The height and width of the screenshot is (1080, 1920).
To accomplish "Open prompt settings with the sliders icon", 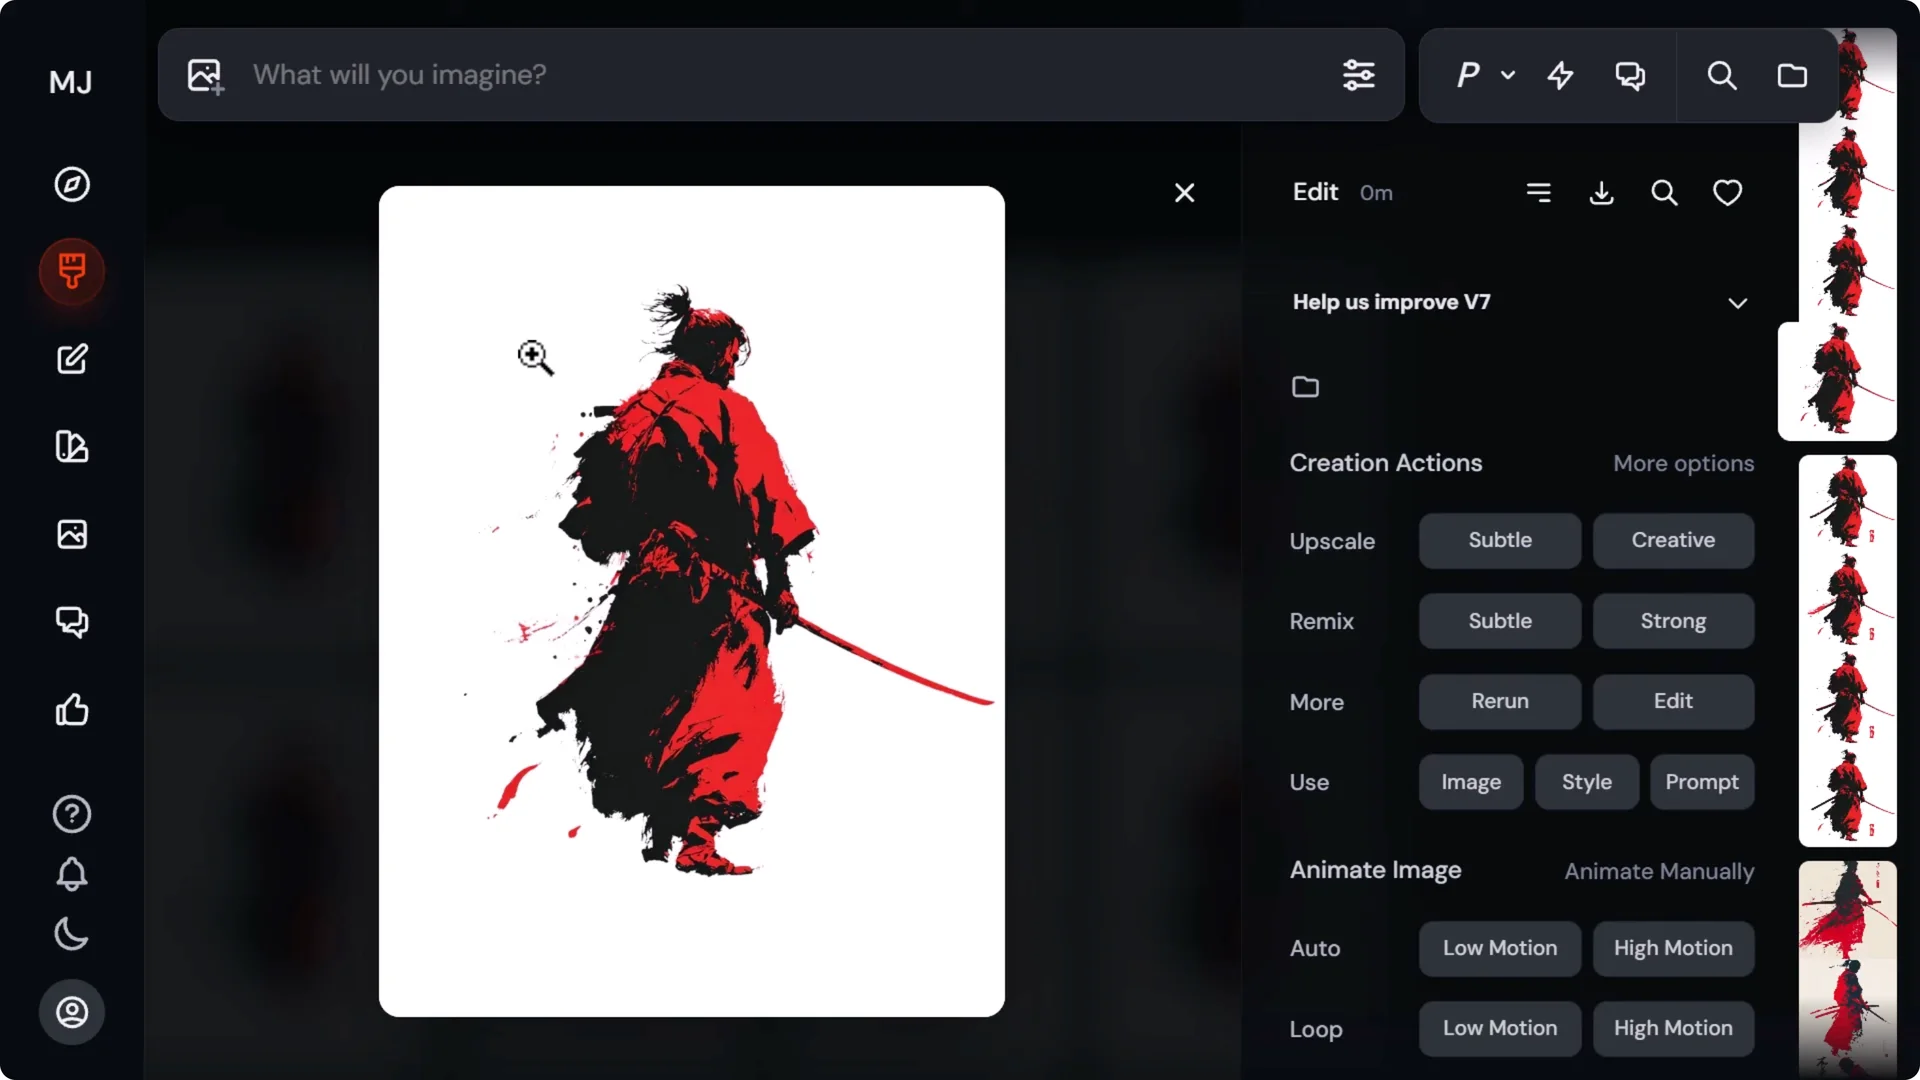I will (x=1359, y=75).
